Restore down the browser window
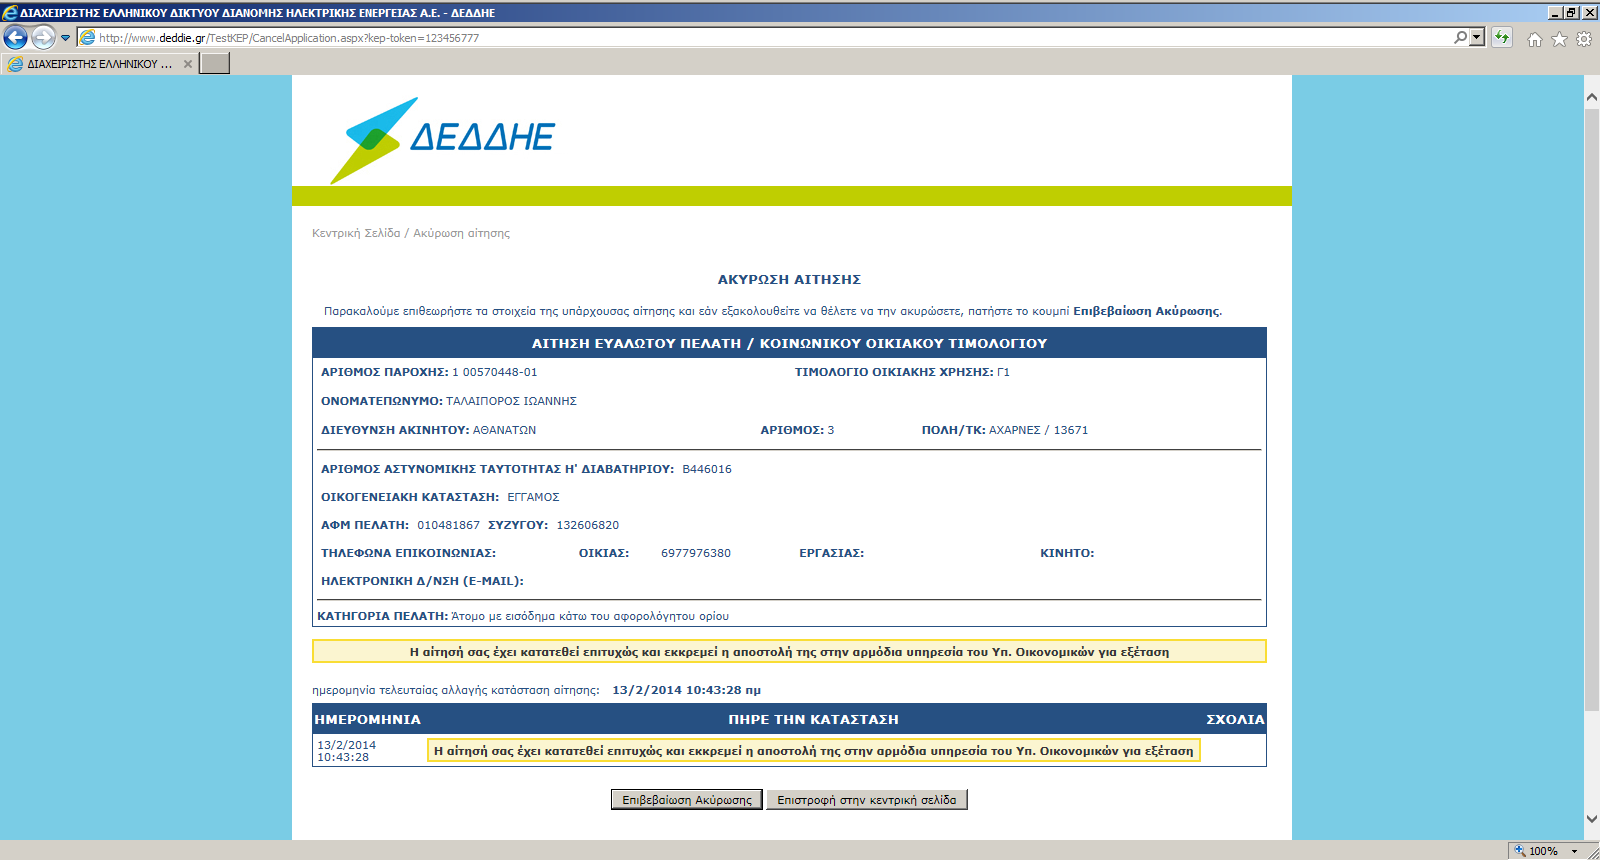Image resolution: width=1600 pixels, height=860 pixels. (1572, 12)
